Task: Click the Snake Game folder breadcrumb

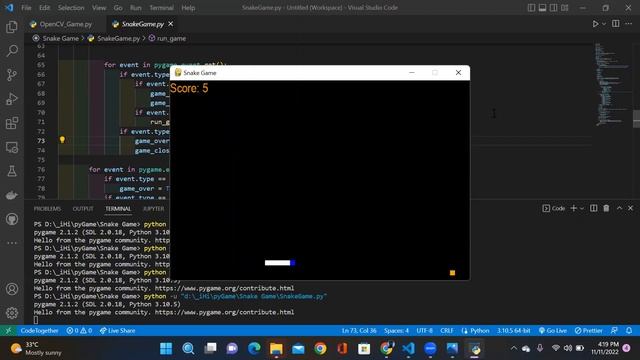Action: tap(60, 38)
